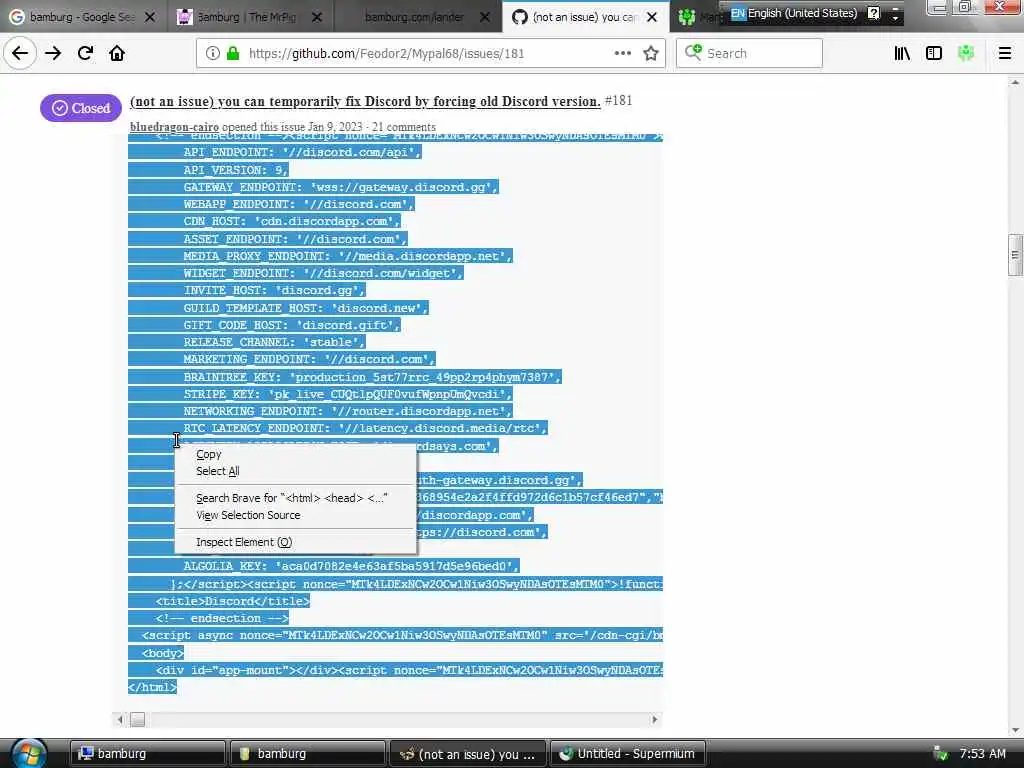Open the browser home page icon
Screen dimensions: 1024x768
(117, 54)
